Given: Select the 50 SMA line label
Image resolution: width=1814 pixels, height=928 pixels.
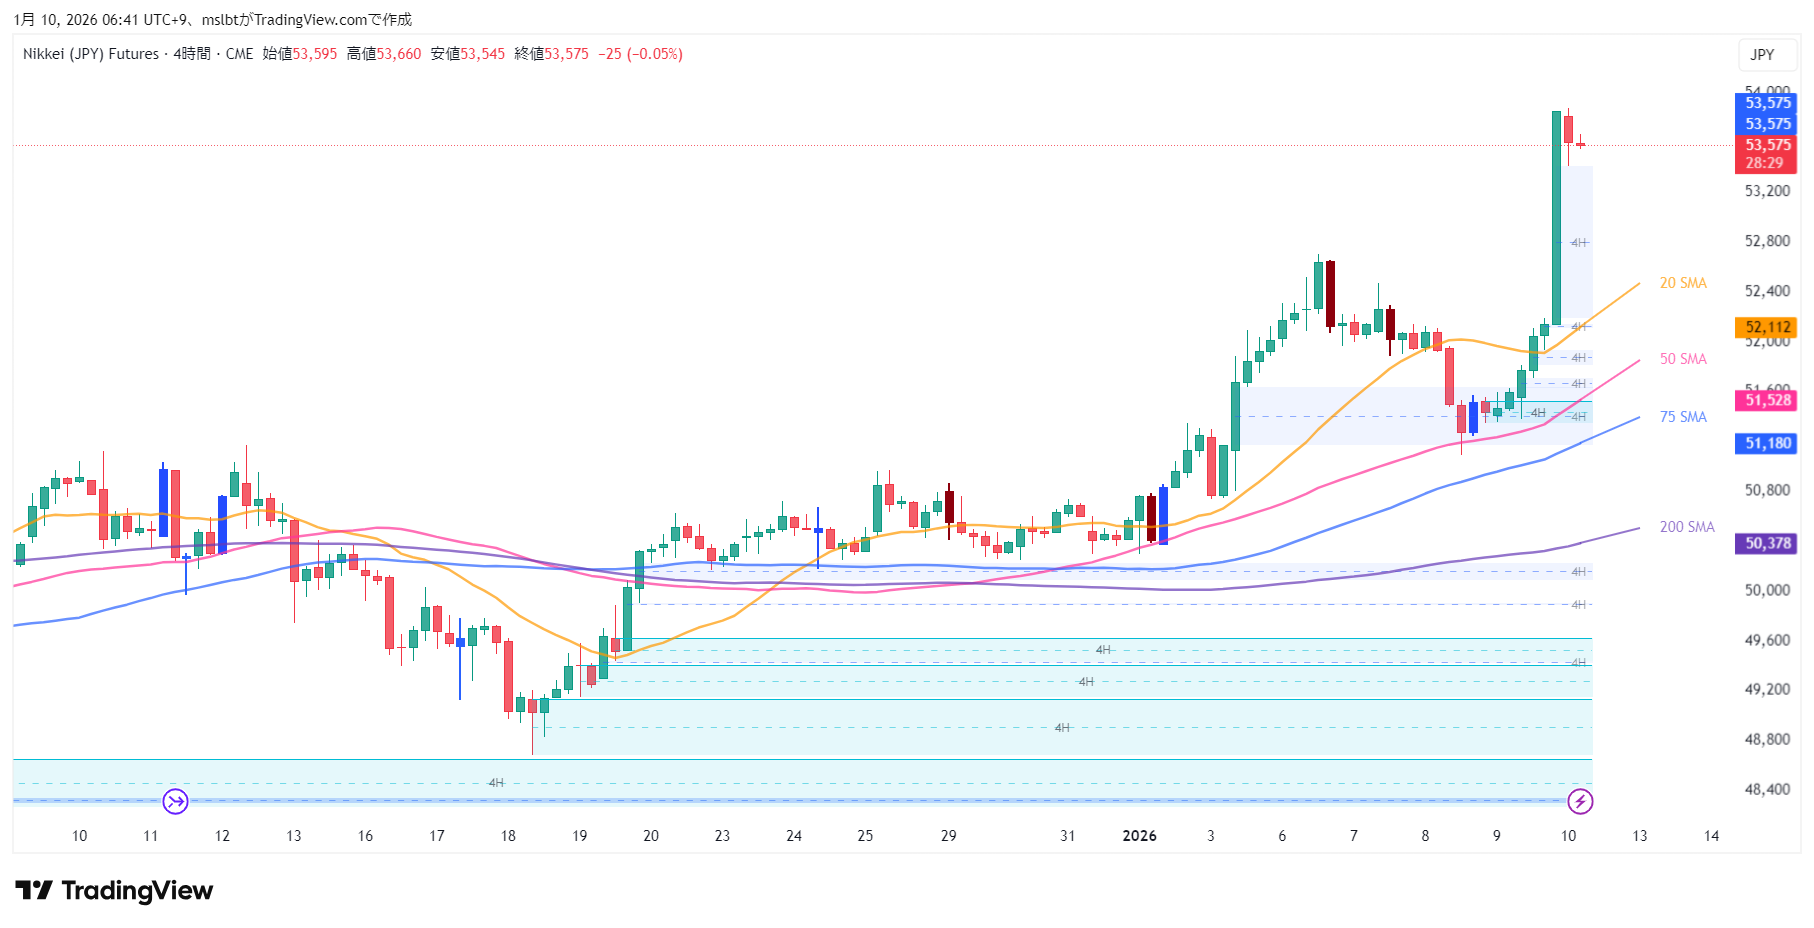Looking at the screenshot, I should 1683,359.
